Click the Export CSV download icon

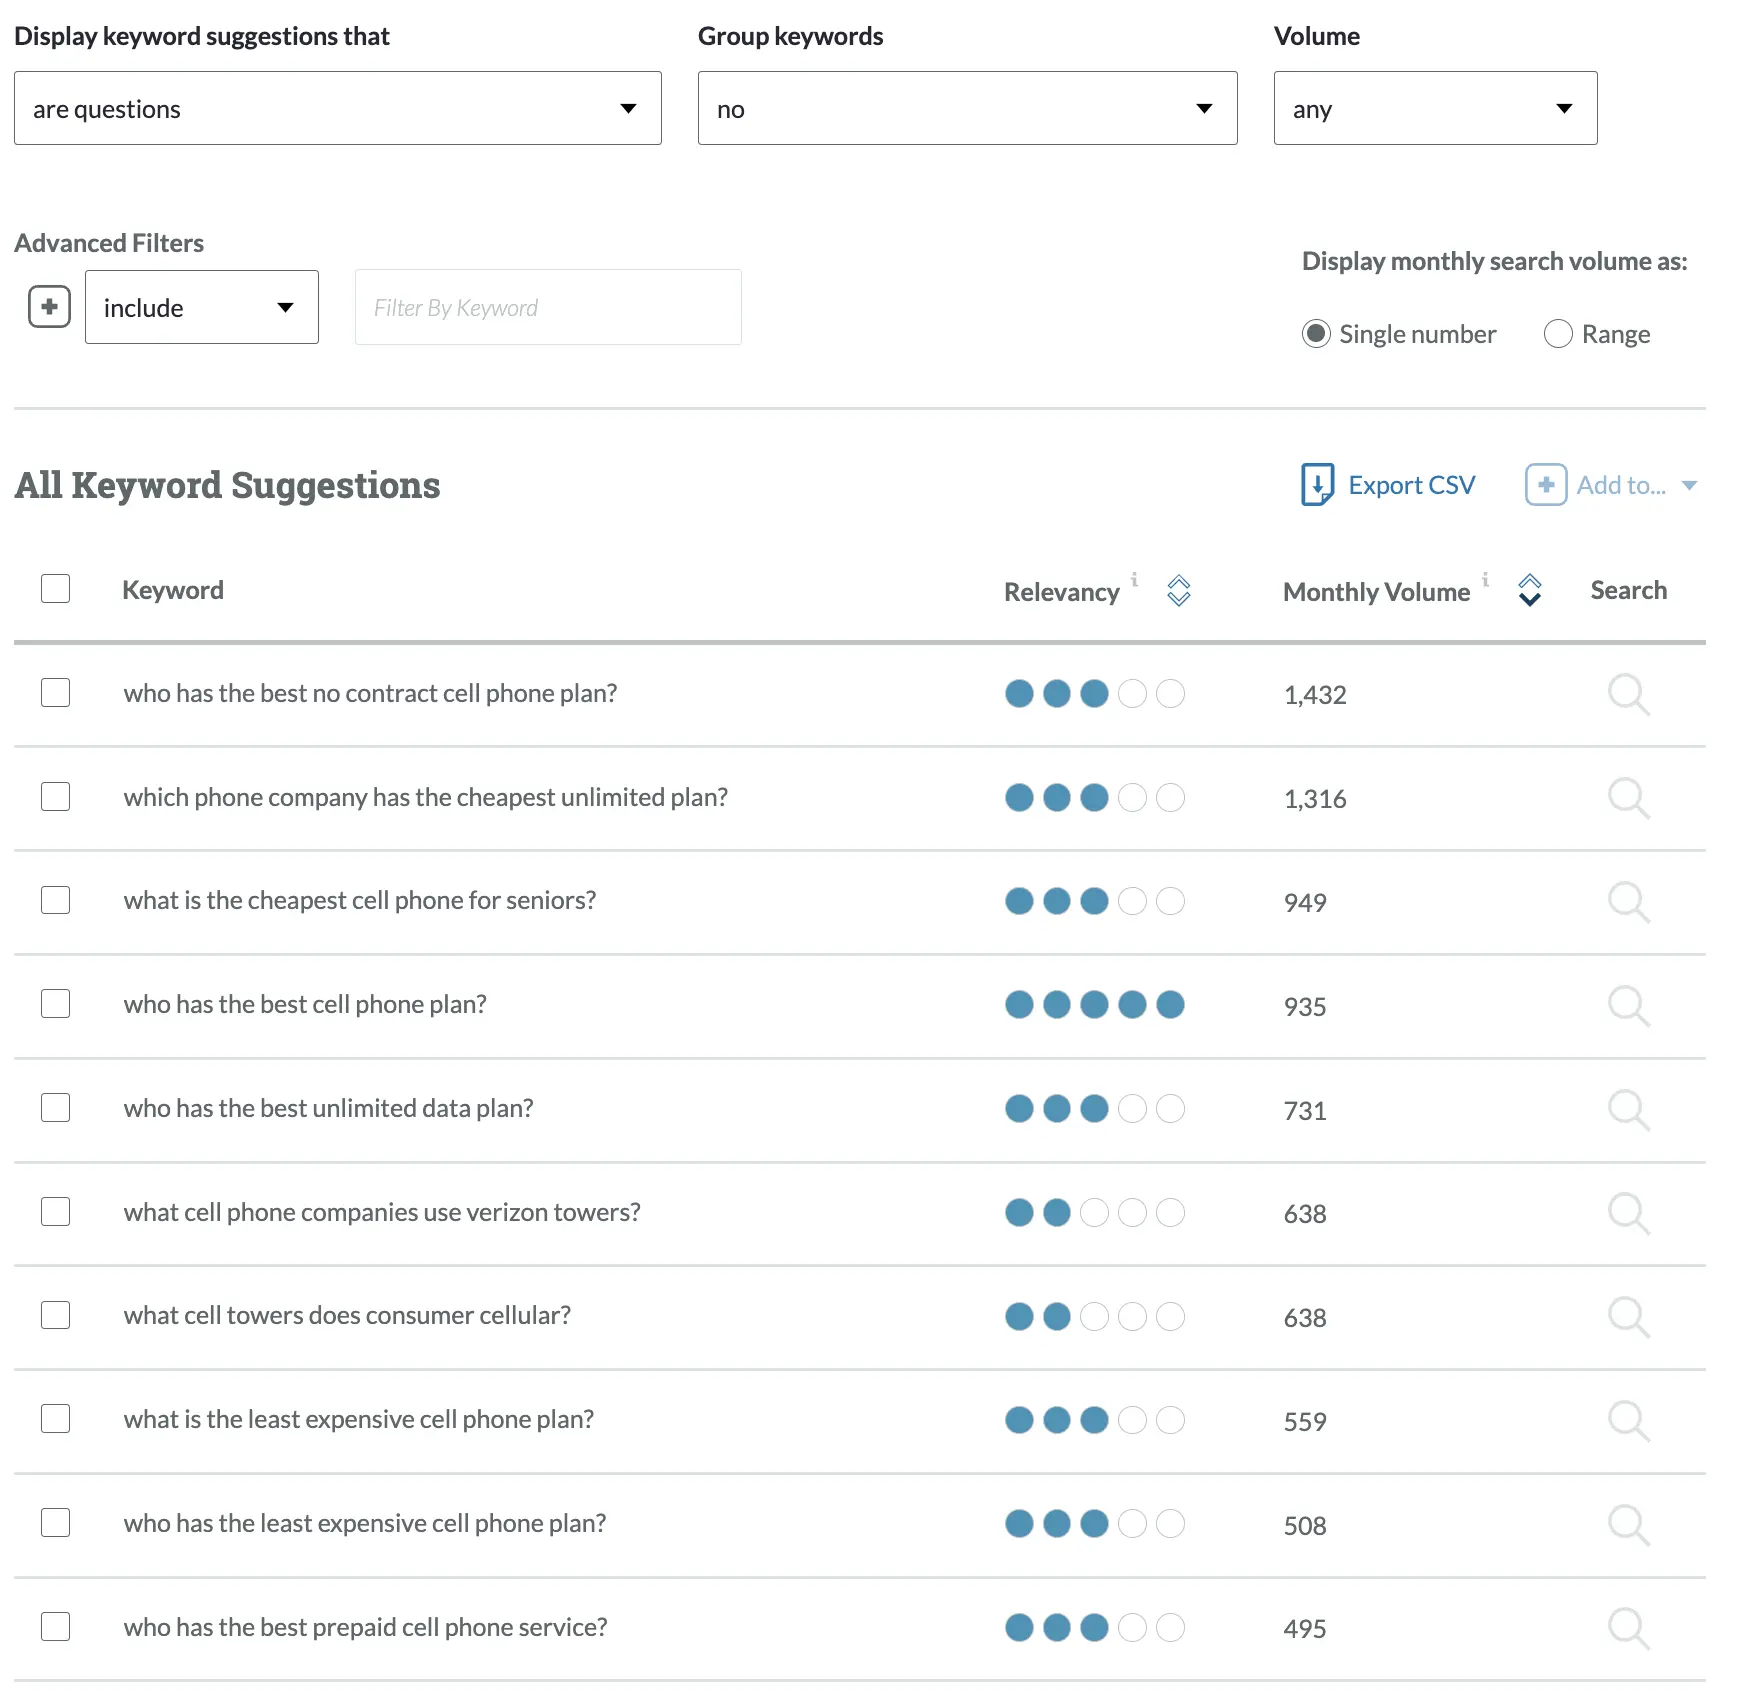click(x=1316, y=484)
